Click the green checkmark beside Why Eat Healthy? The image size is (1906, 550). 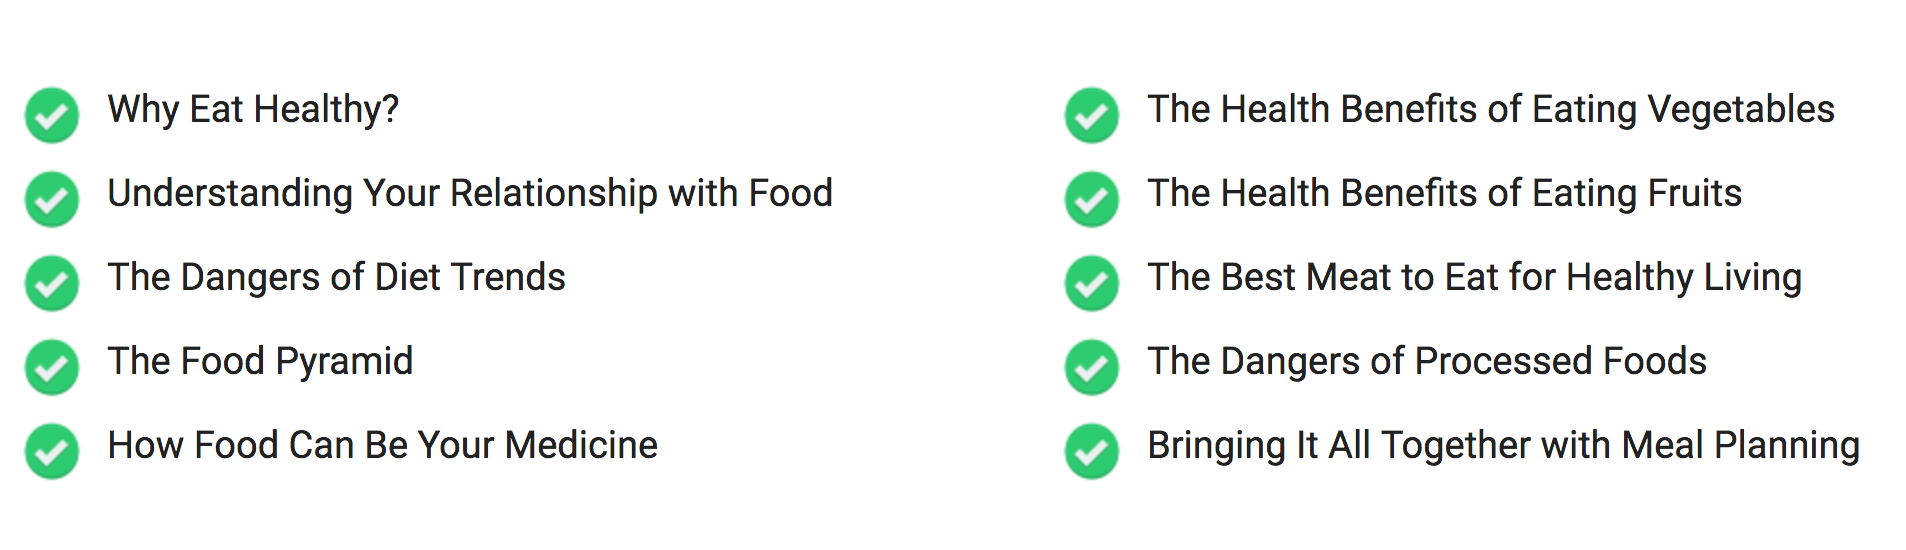52,115
